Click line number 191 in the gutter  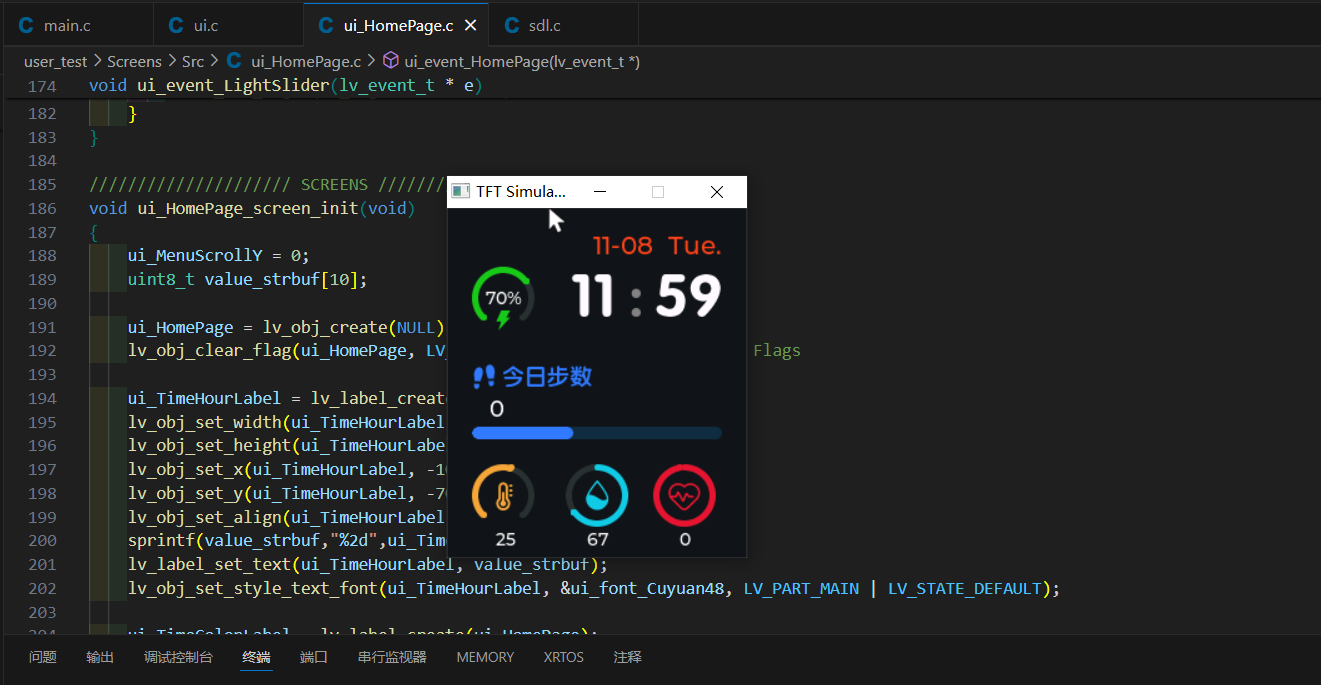(x=43, y=327)
